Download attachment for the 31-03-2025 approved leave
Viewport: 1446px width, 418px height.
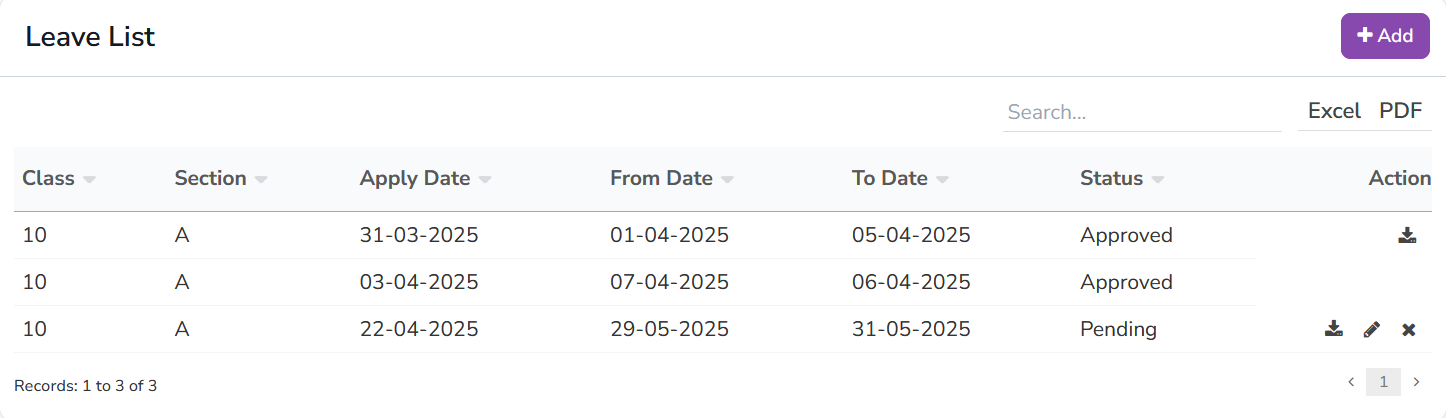[x=1407, y=236]
